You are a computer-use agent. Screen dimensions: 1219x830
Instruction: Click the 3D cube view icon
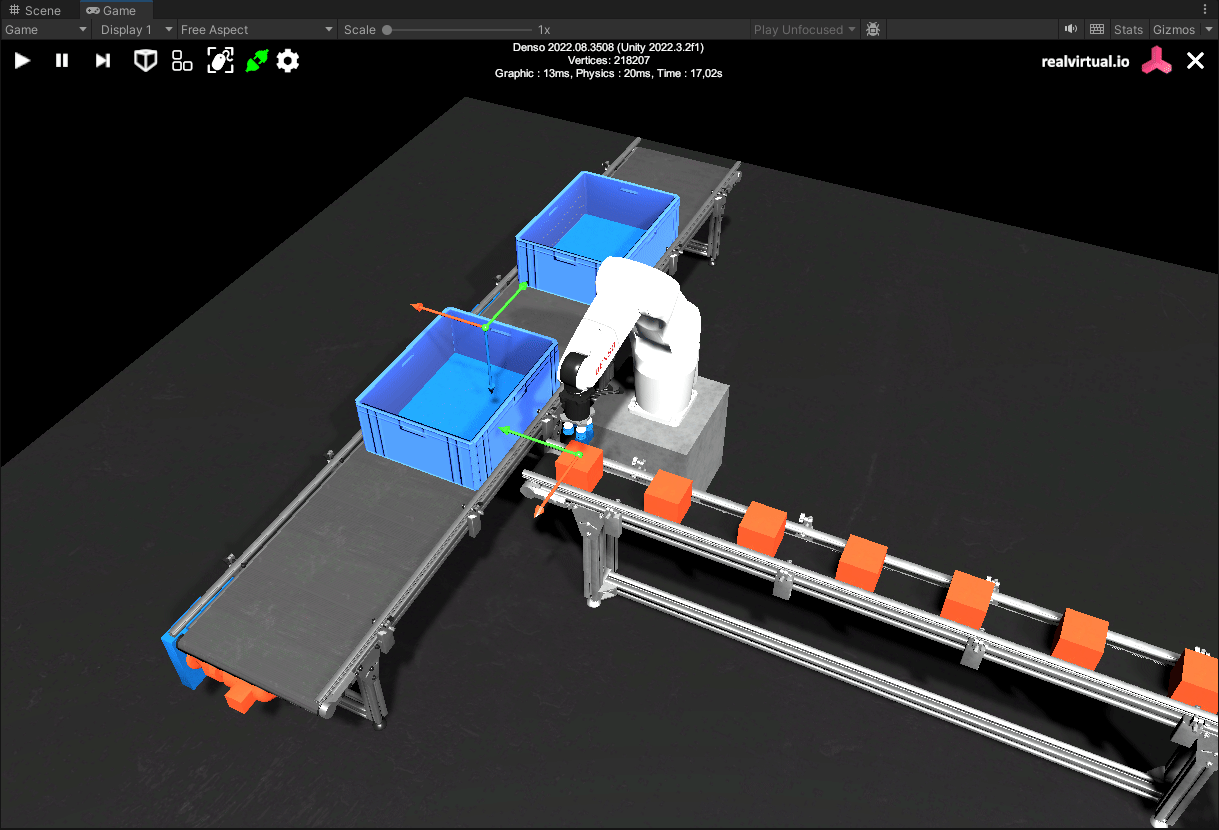pyautogui.click(x=146, y=61)
